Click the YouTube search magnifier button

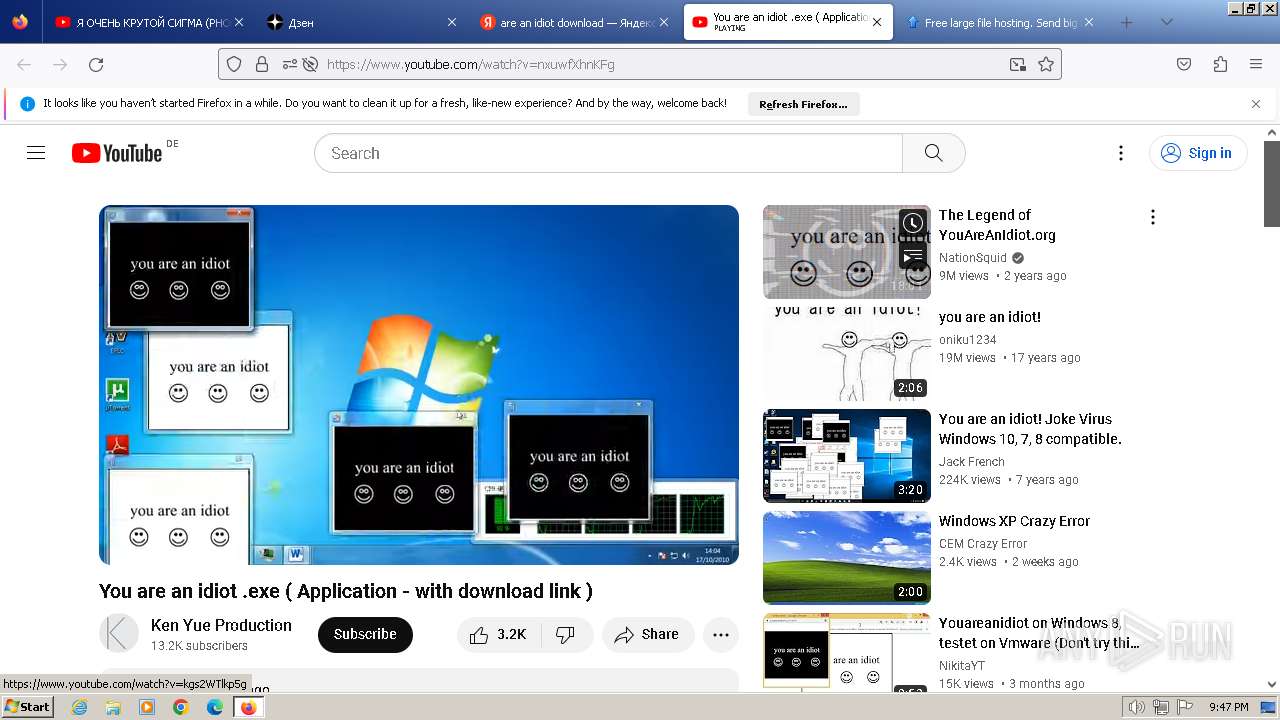tap(933, 153)
